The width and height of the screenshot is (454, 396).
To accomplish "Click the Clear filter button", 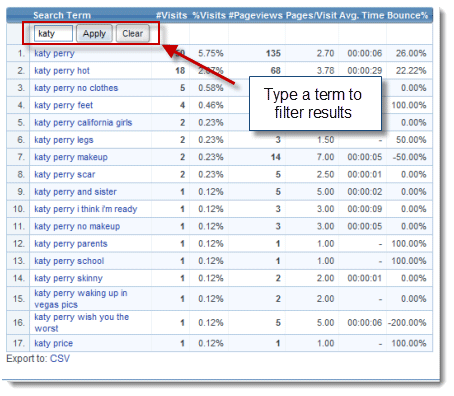I will point(132,34).
